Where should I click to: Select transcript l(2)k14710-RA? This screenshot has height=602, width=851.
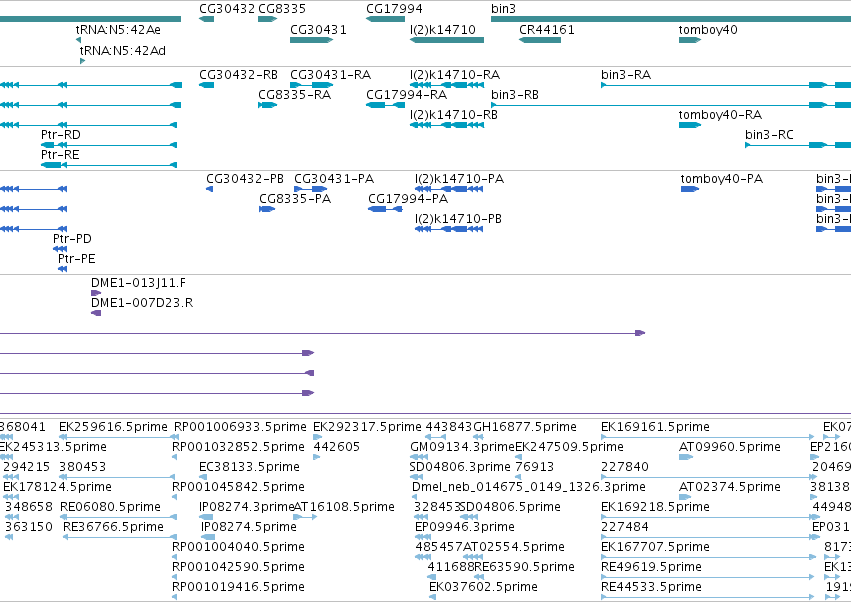pyautogui.click(x=447, y=85)
